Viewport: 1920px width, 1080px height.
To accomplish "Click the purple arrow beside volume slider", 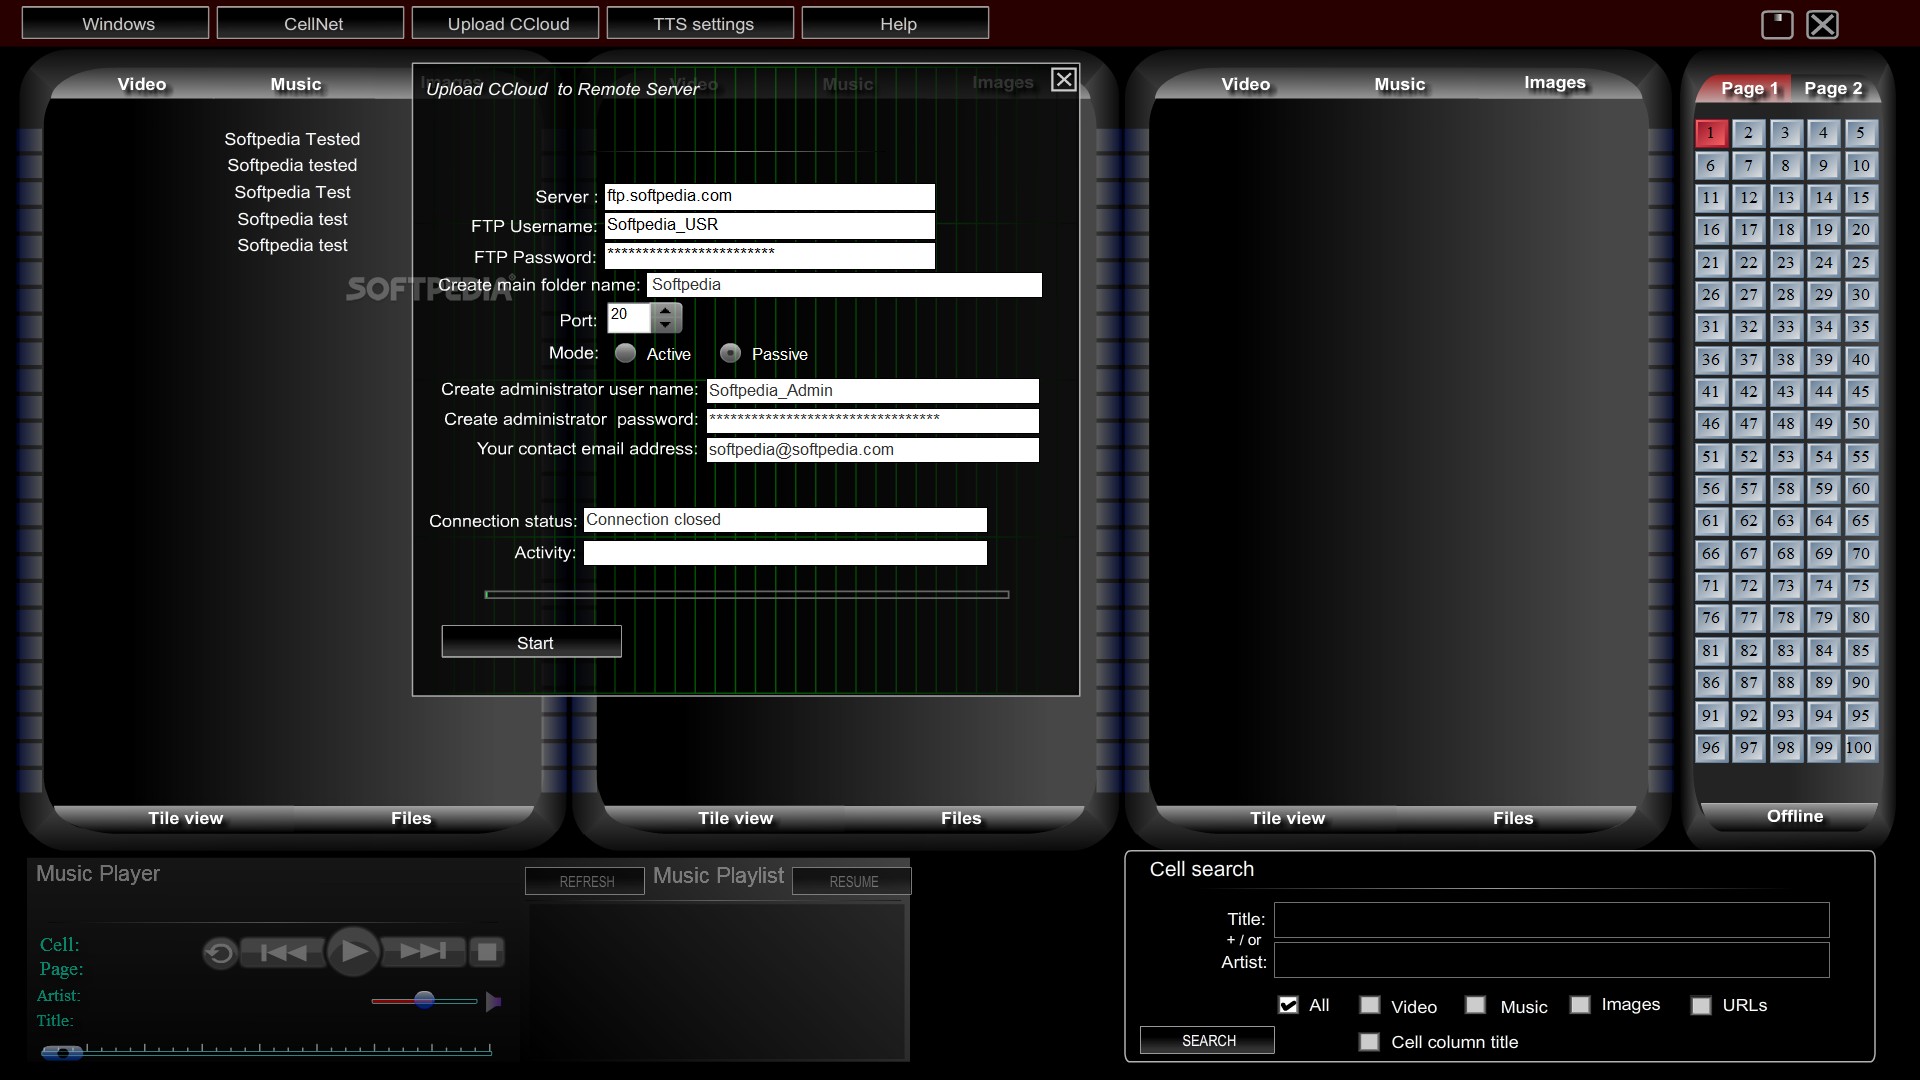I will coord(493,1001).
